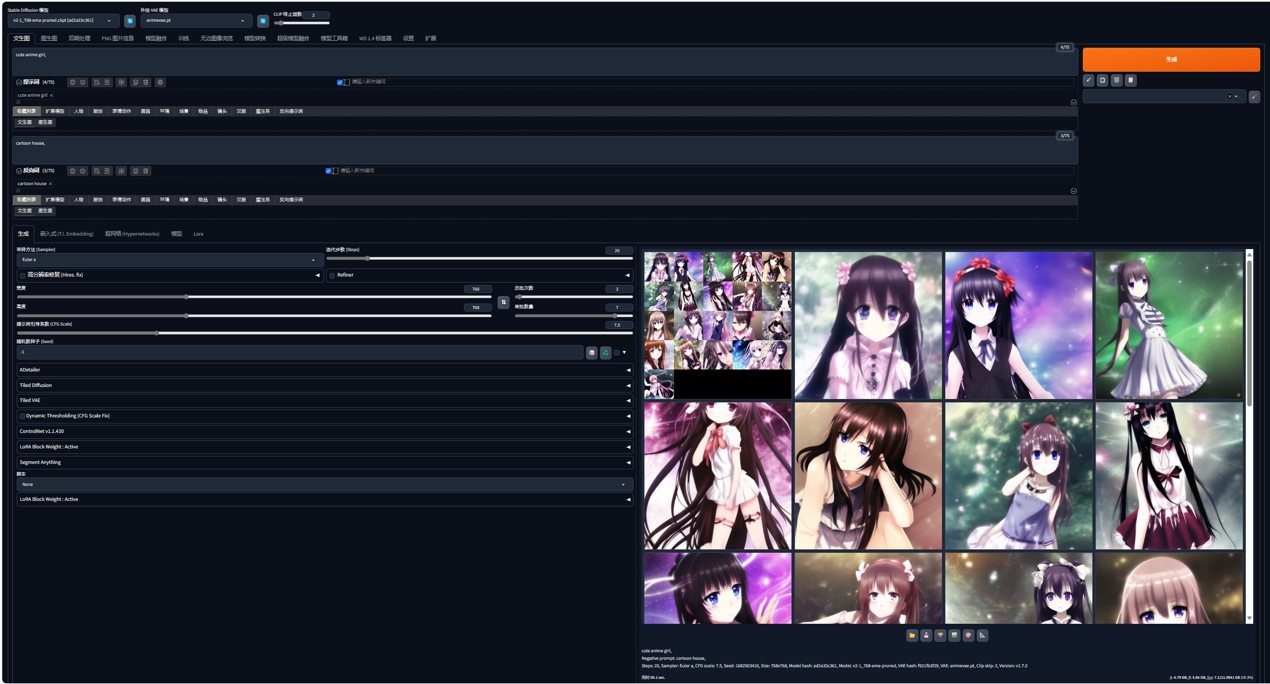Open the 脚本 script dropdown showing None
This screenshot has width=1270, height=684.
click(323, 484)
